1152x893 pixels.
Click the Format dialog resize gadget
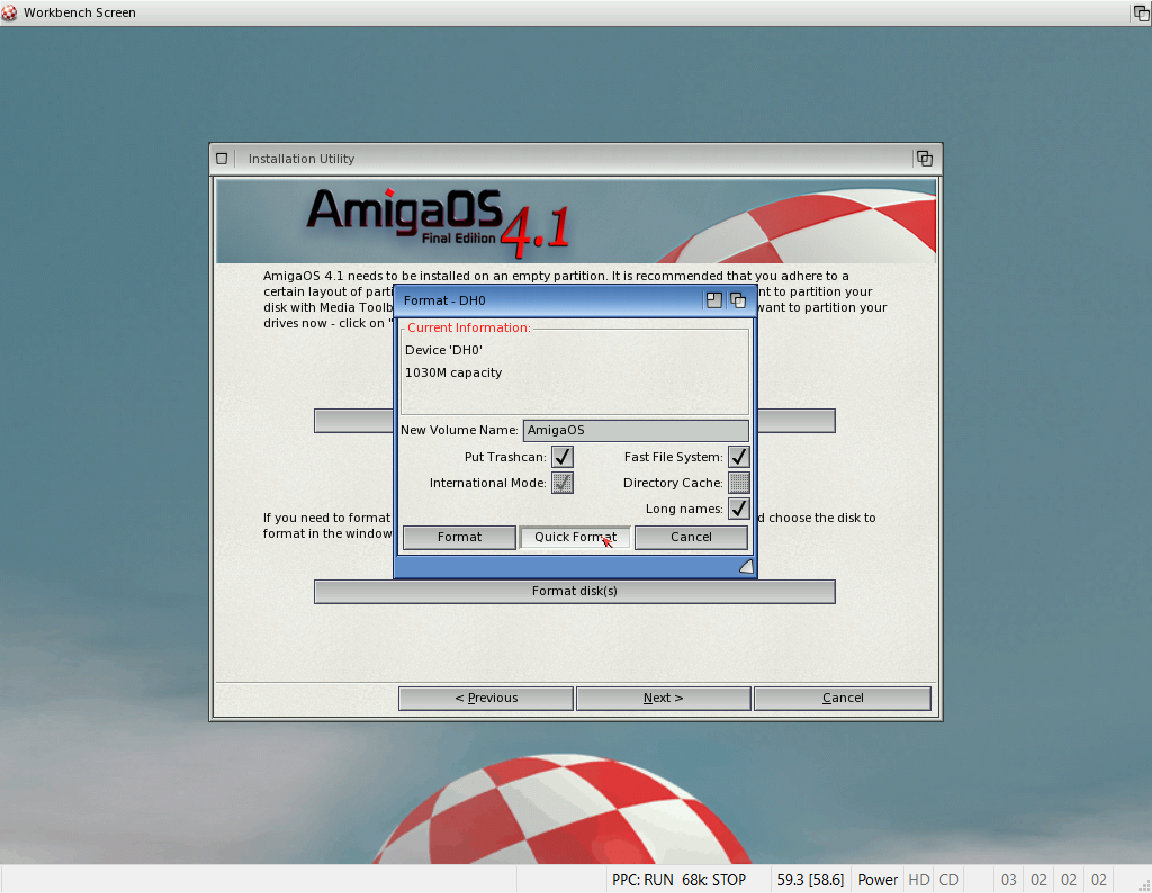click(746, 567)
